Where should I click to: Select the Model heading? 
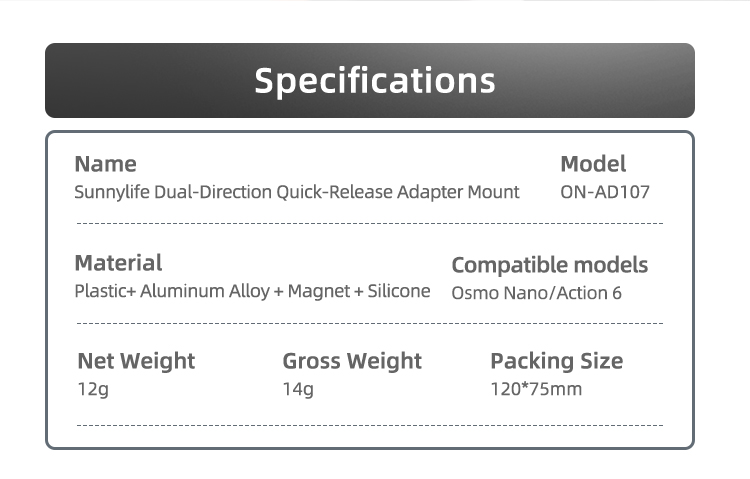click(x=593, y=164)
